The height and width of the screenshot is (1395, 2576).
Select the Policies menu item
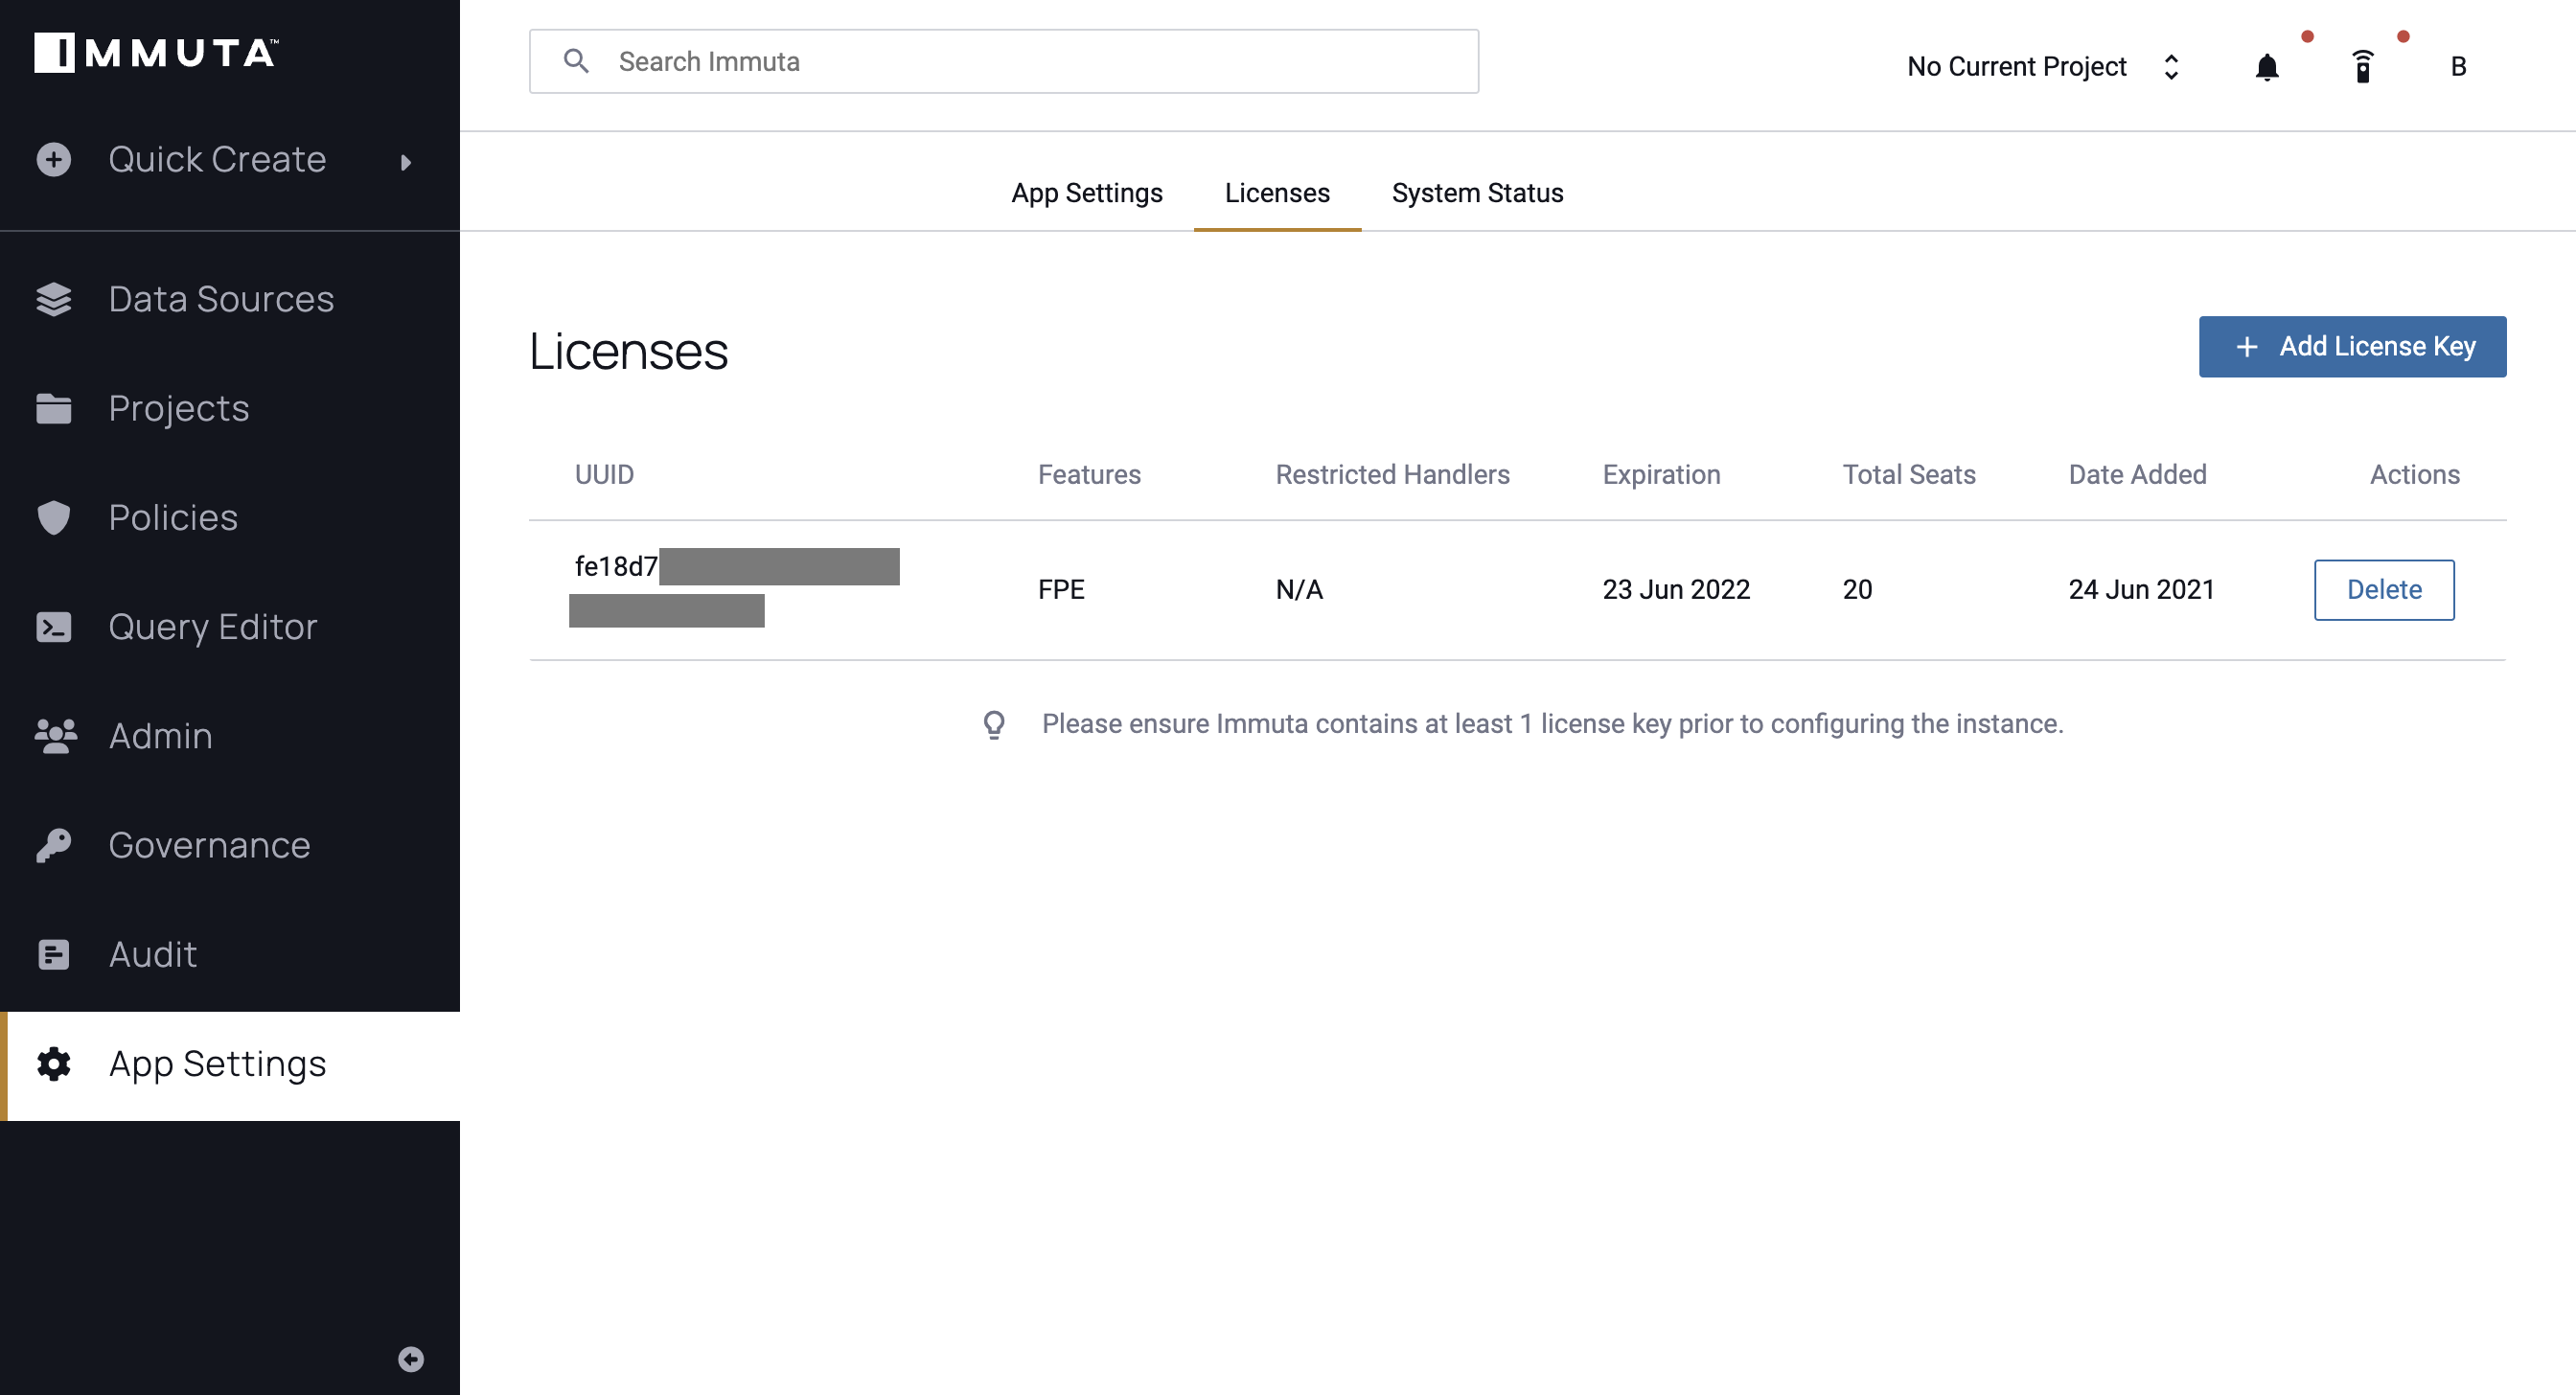point(172,515)
